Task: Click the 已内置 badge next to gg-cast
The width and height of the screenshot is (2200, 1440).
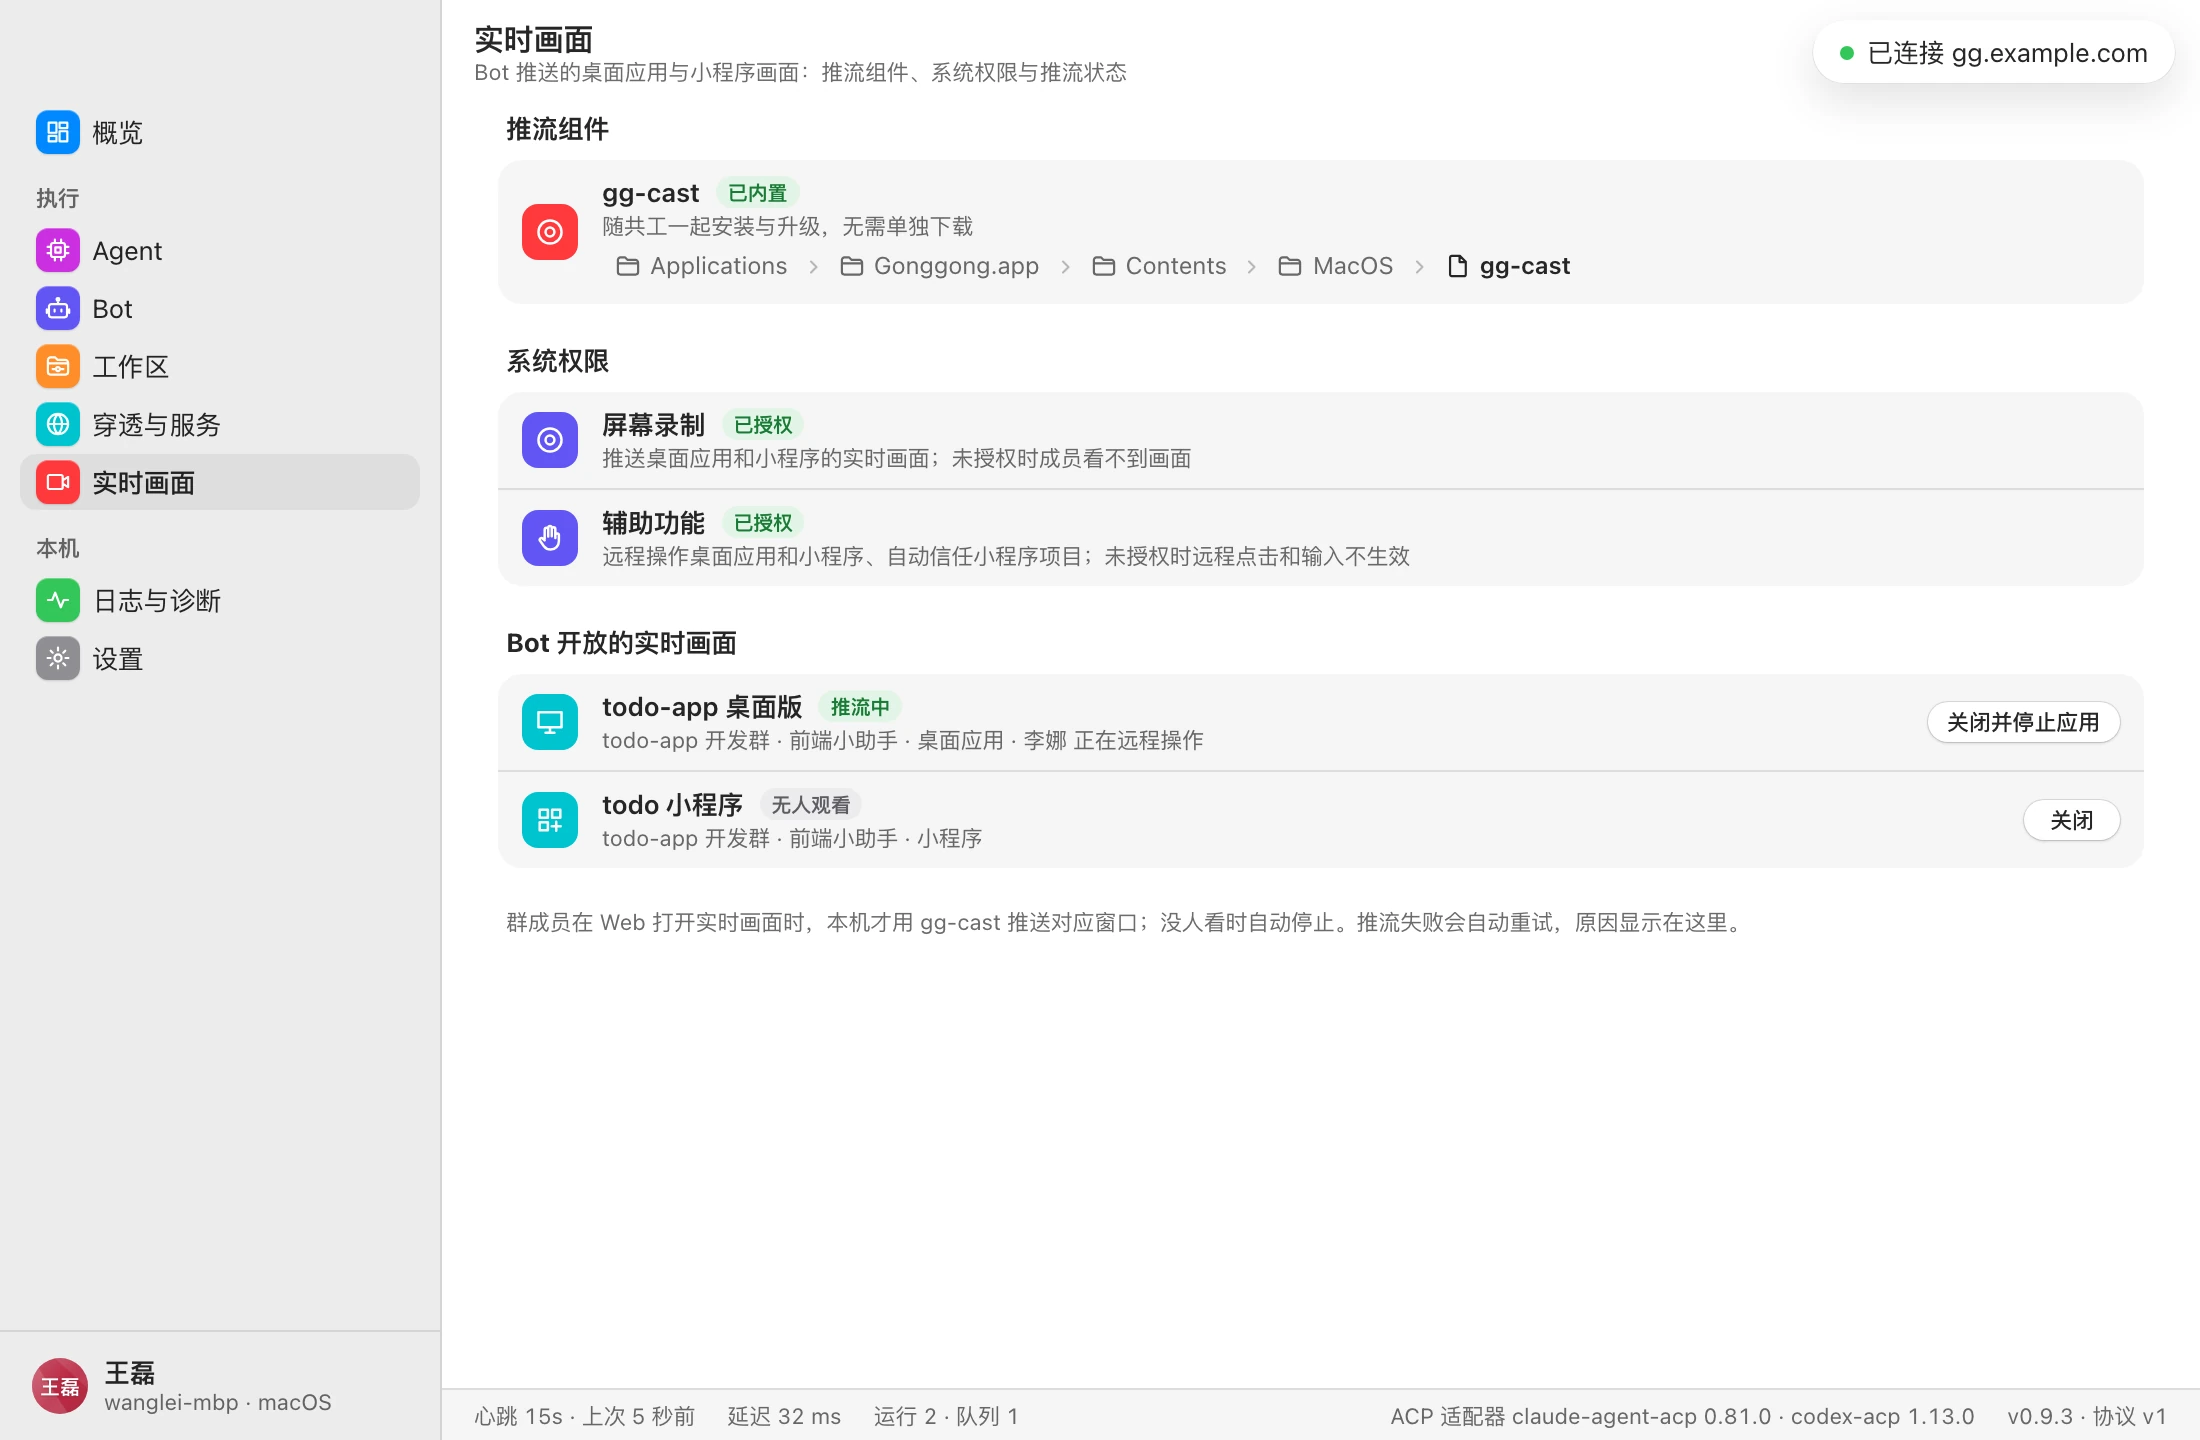Action: tap(758, 193)
